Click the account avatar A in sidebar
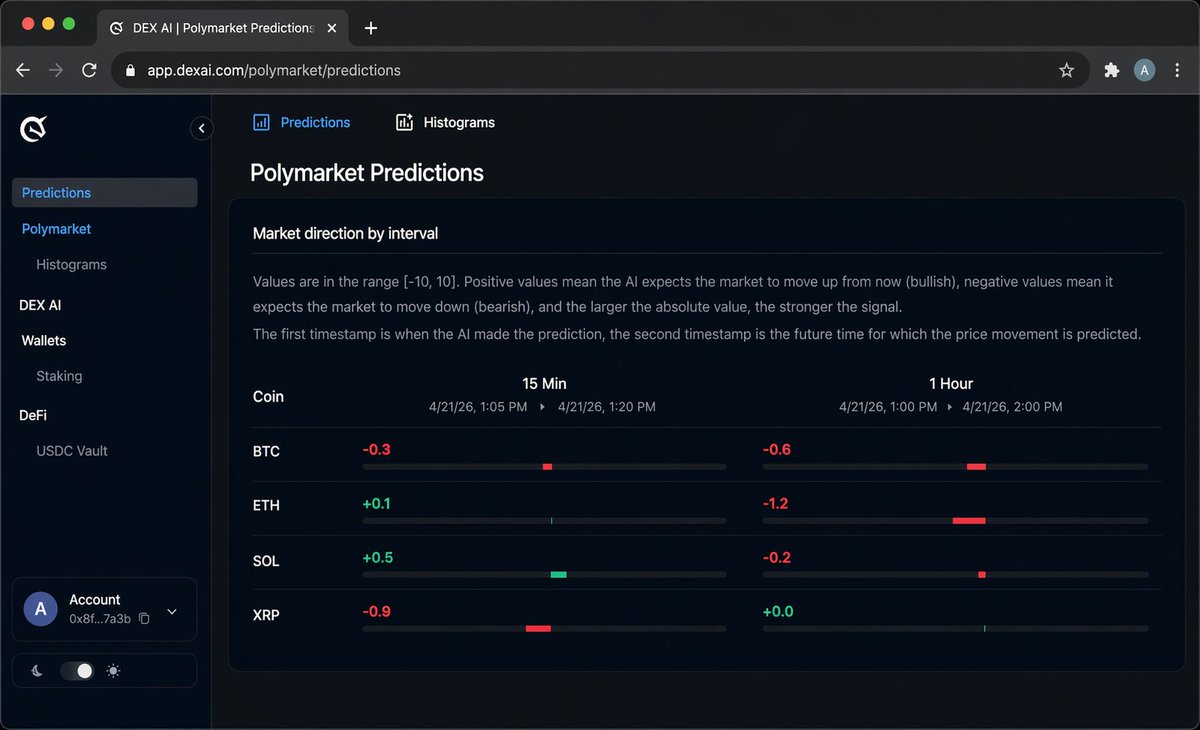This screenshot has width=1200, height=730. tap(40, 609)
